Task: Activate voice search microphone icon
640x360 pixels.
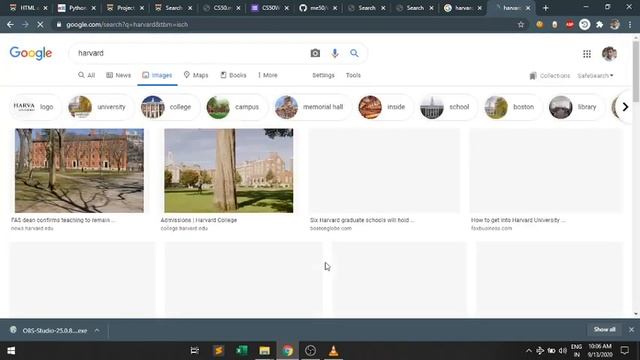Action: point(335,53)
